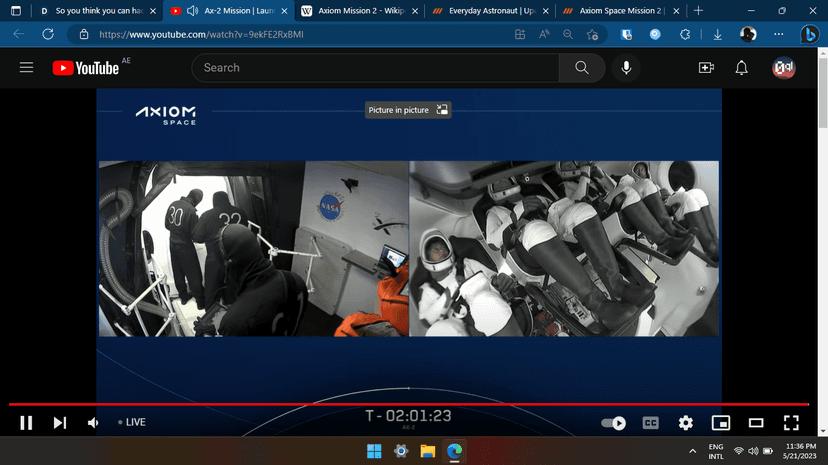This screenshot has width=828, height=465.
Task: Click the search magnifier button
Action: coord(582,68)
